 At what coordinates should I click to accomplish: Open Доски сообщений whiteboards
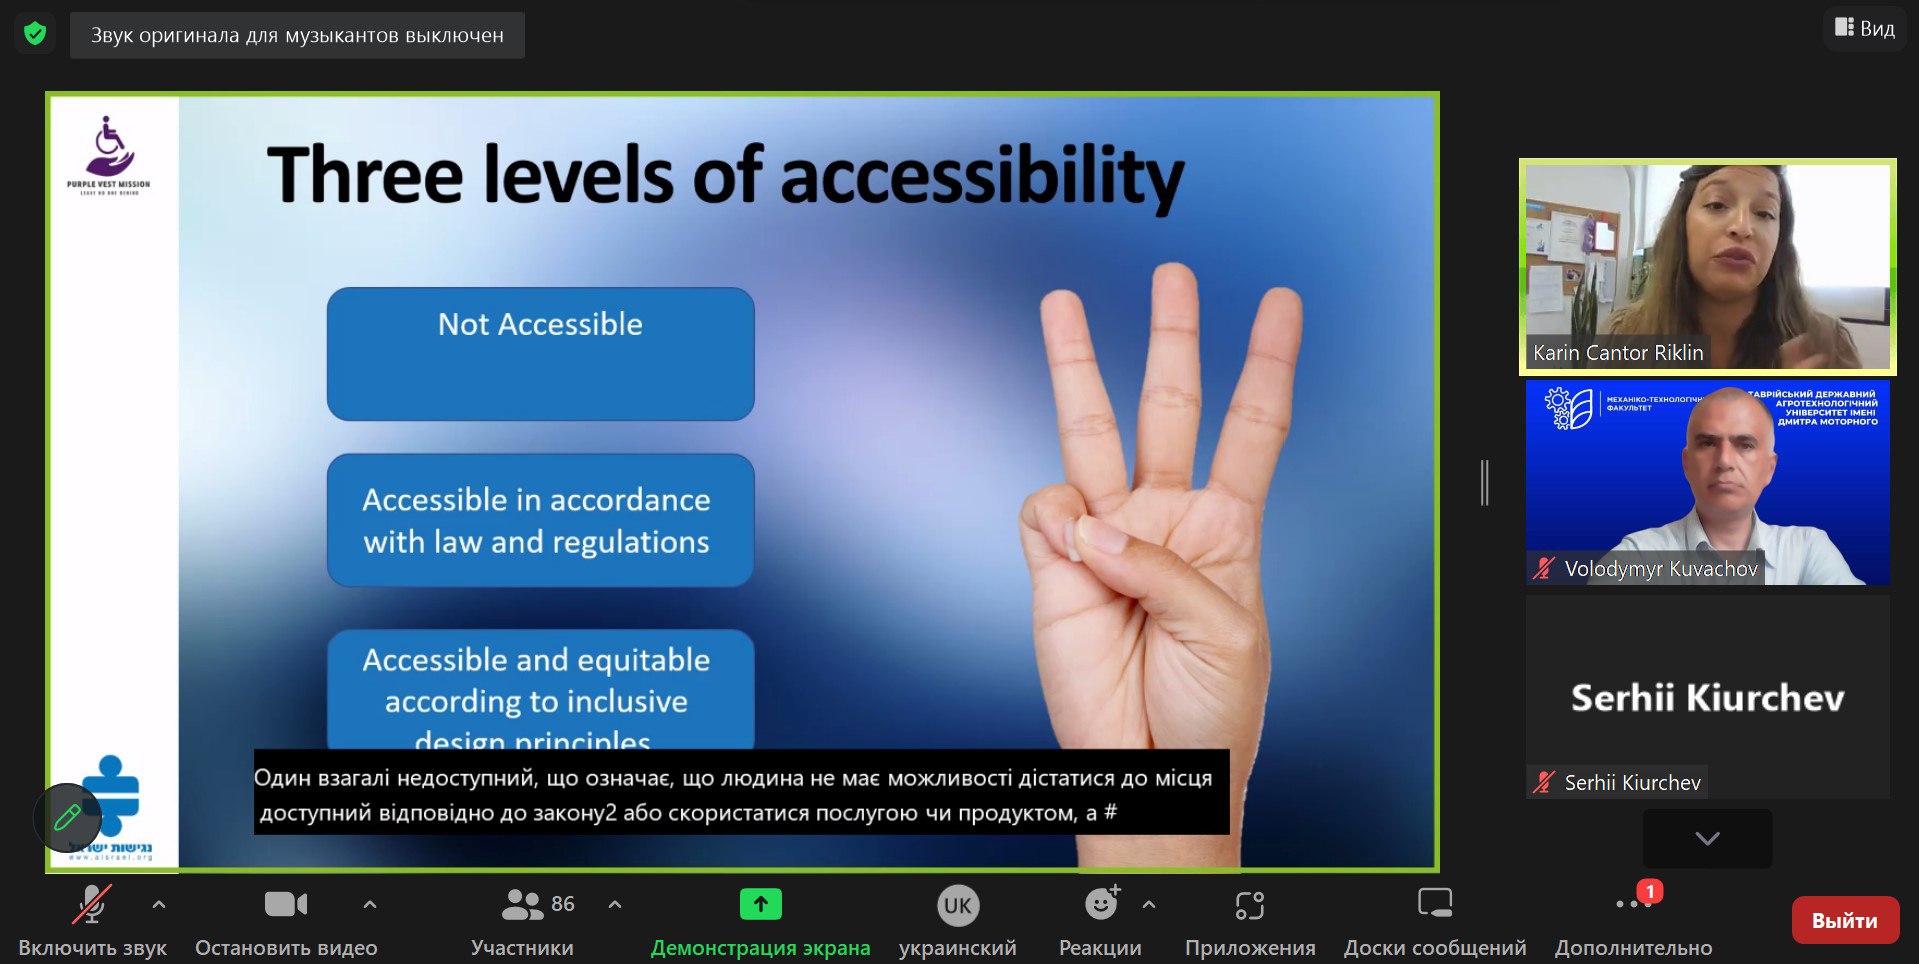coord(1435,921)
